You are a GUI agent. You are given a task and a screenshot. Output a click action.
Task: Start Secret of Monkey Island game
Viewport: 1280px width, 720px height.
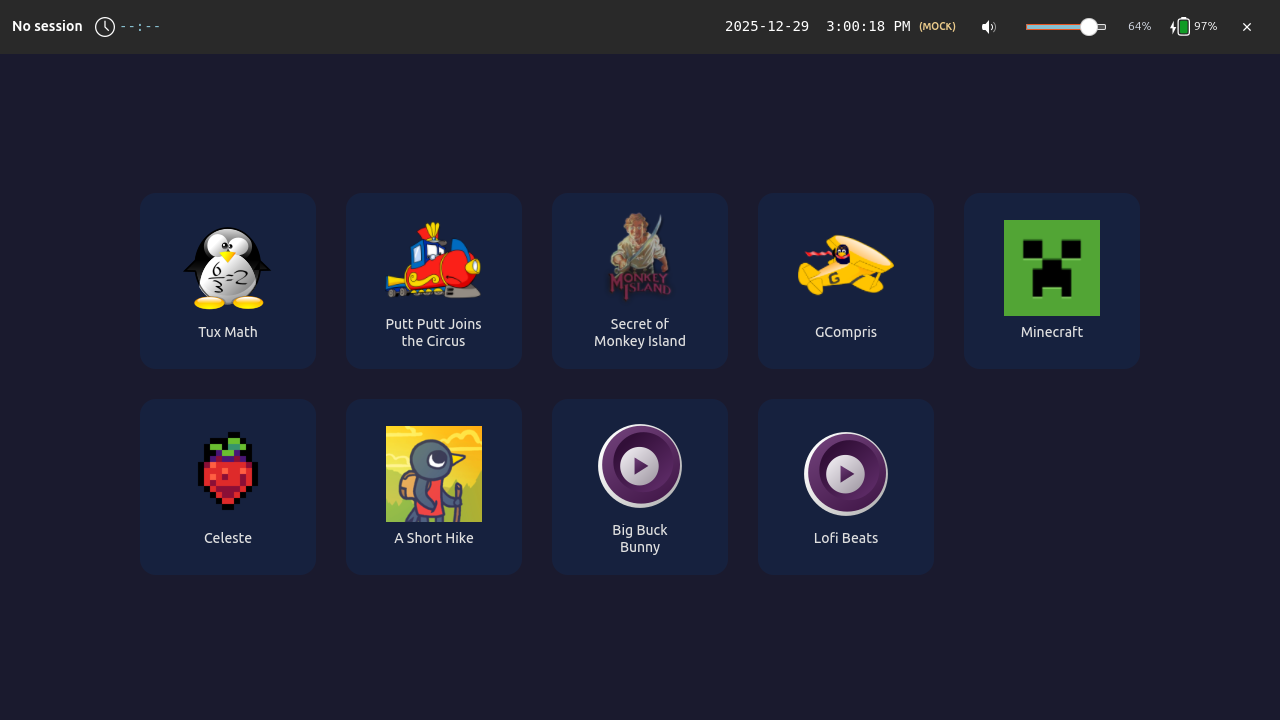pos(639,257)
